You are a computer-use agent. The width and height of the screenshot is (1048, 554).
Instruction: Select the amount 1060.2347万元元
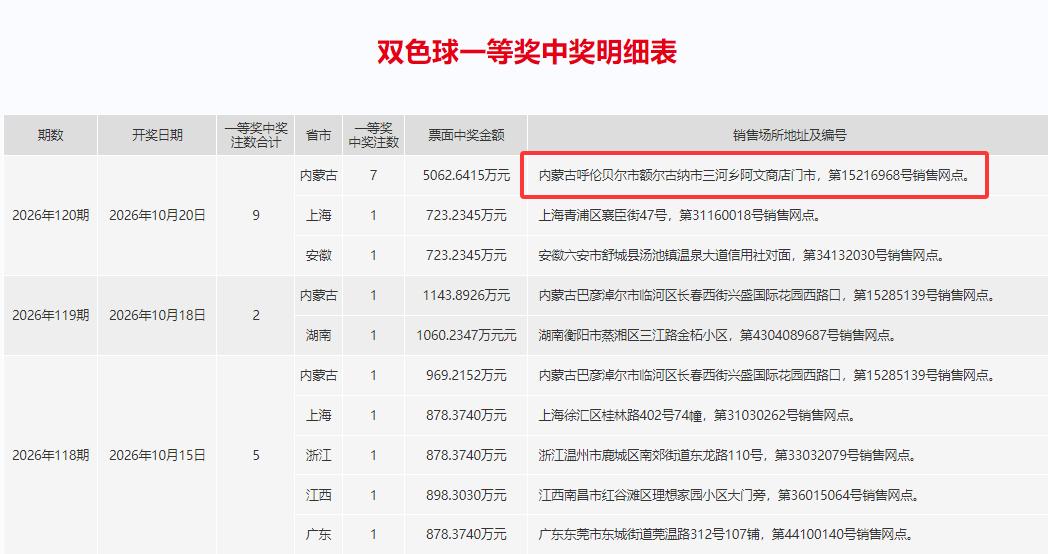click(x=466, y=335)
